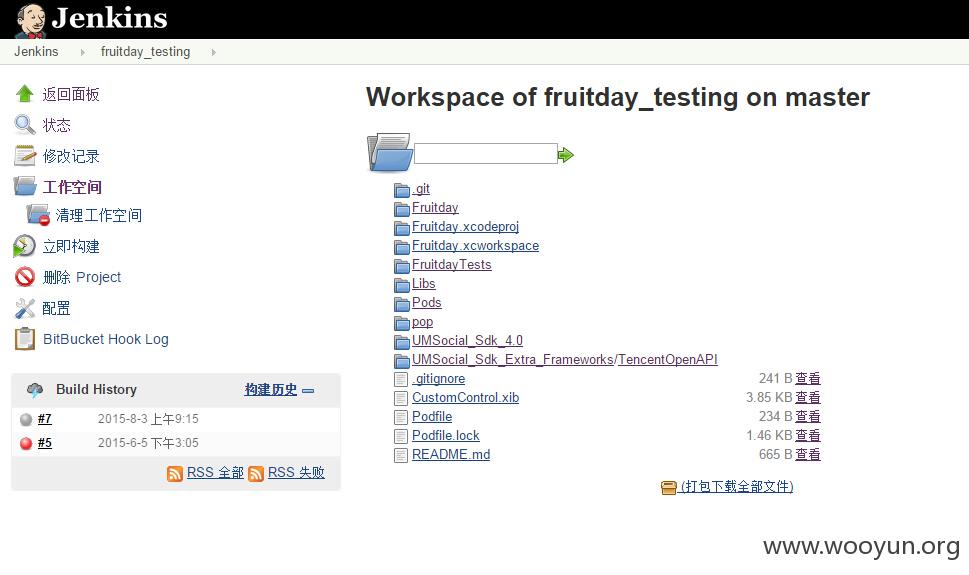Click the red status ball for build #5

26,443
